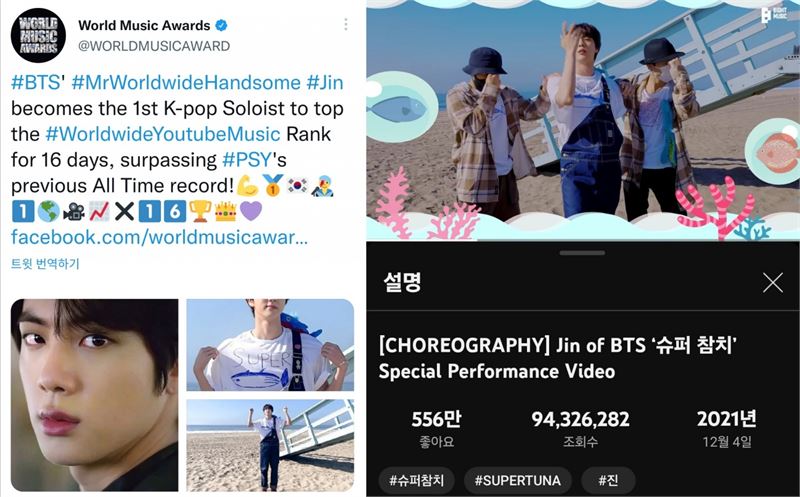
Task: Open the #BTS hashtag
Action: tap(36, 83)
